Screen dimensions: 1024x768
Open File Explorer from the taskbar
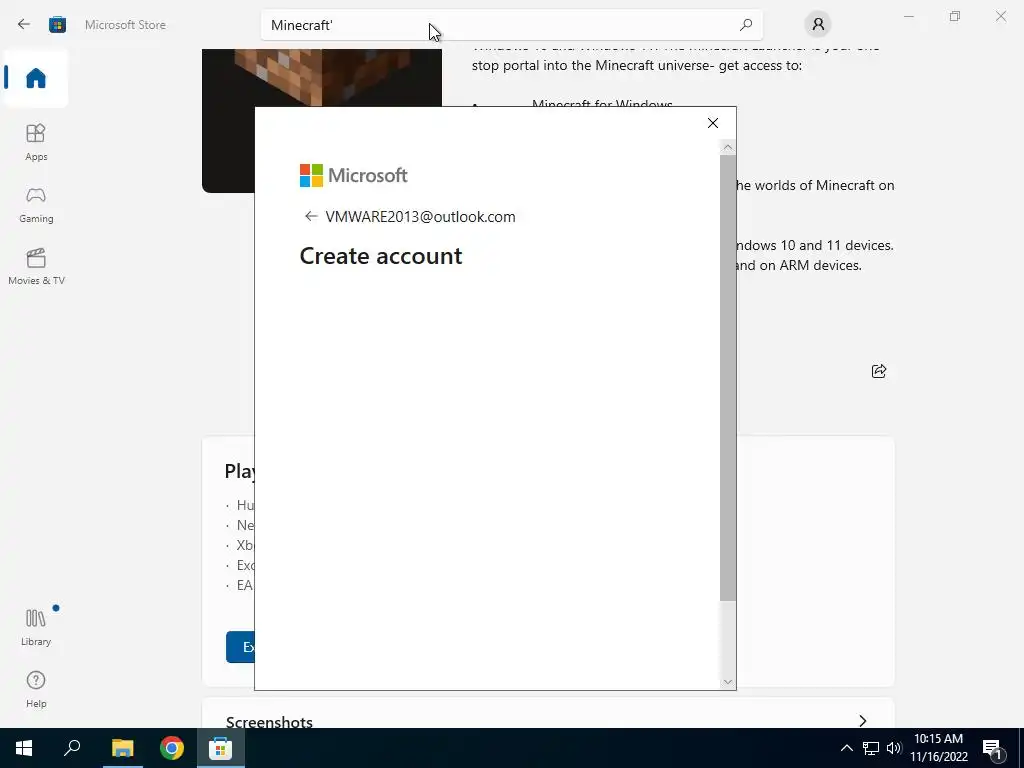coord(122,748)
